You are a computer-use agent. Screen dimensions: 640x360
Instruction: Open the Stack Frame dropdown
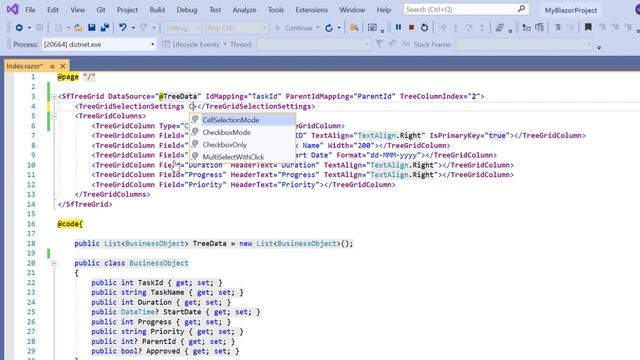pyautogui.click(x=524, y=44)
